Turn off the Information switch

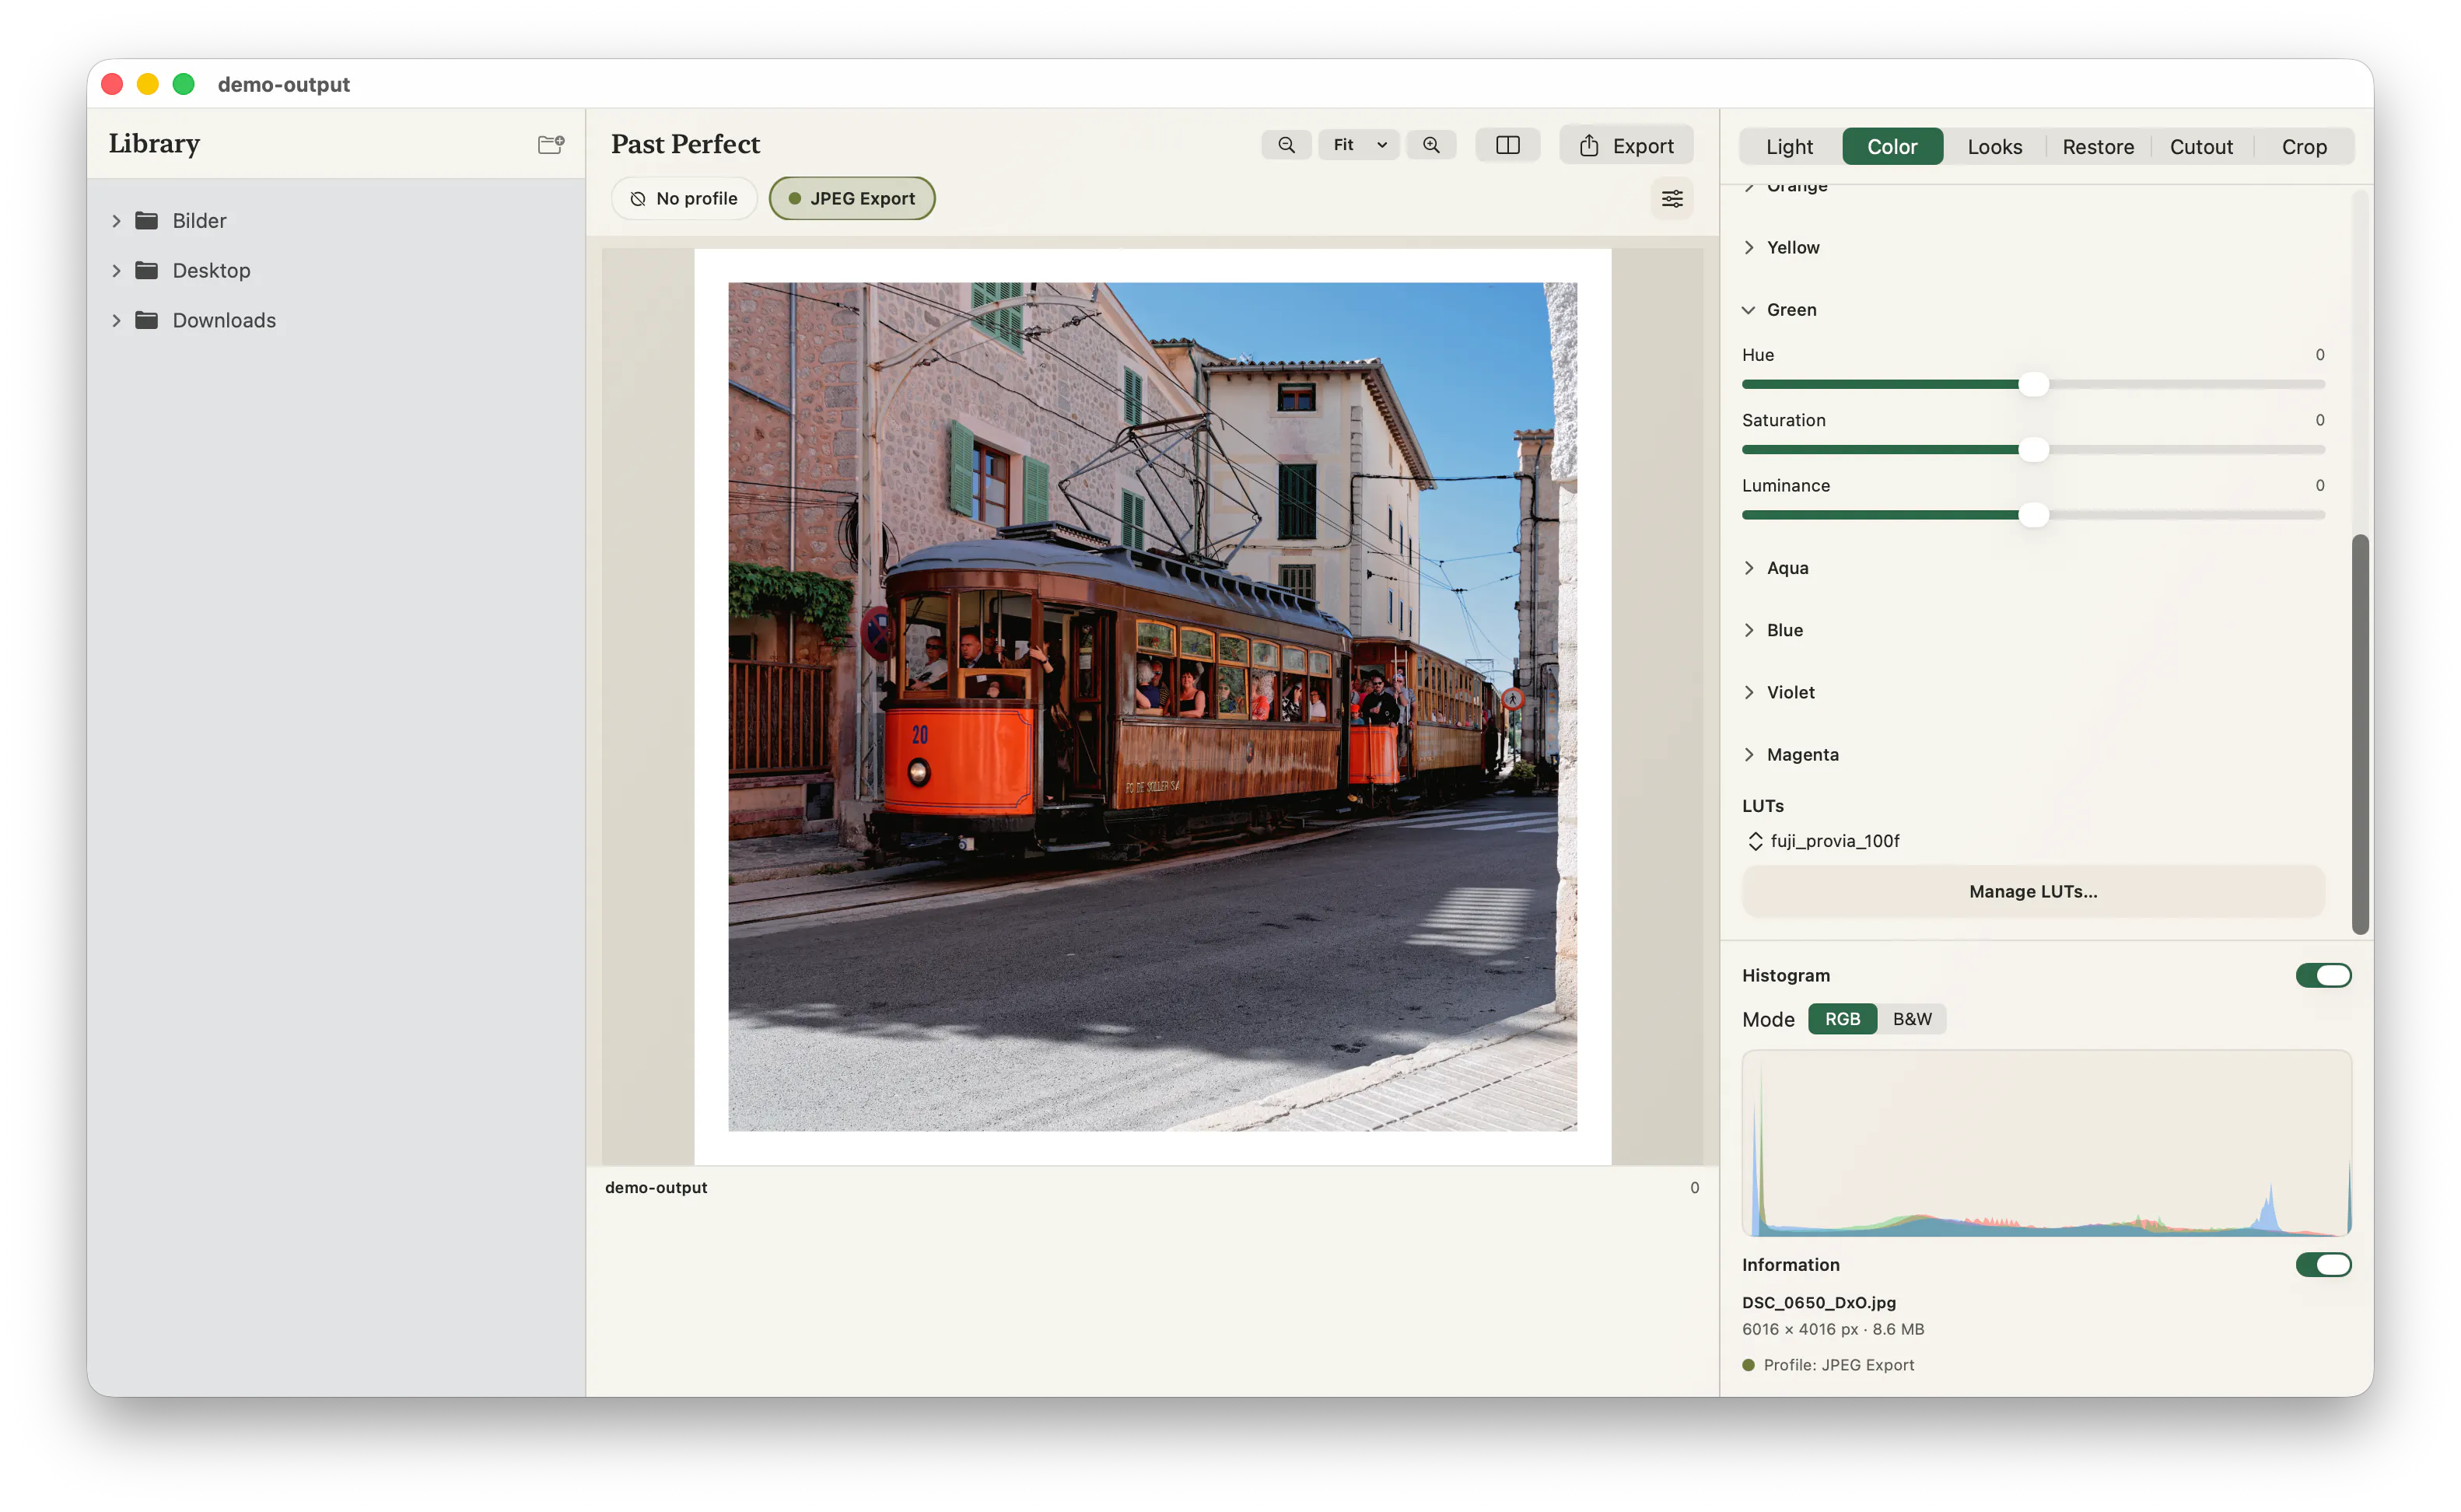(x=2323, y=1265)
